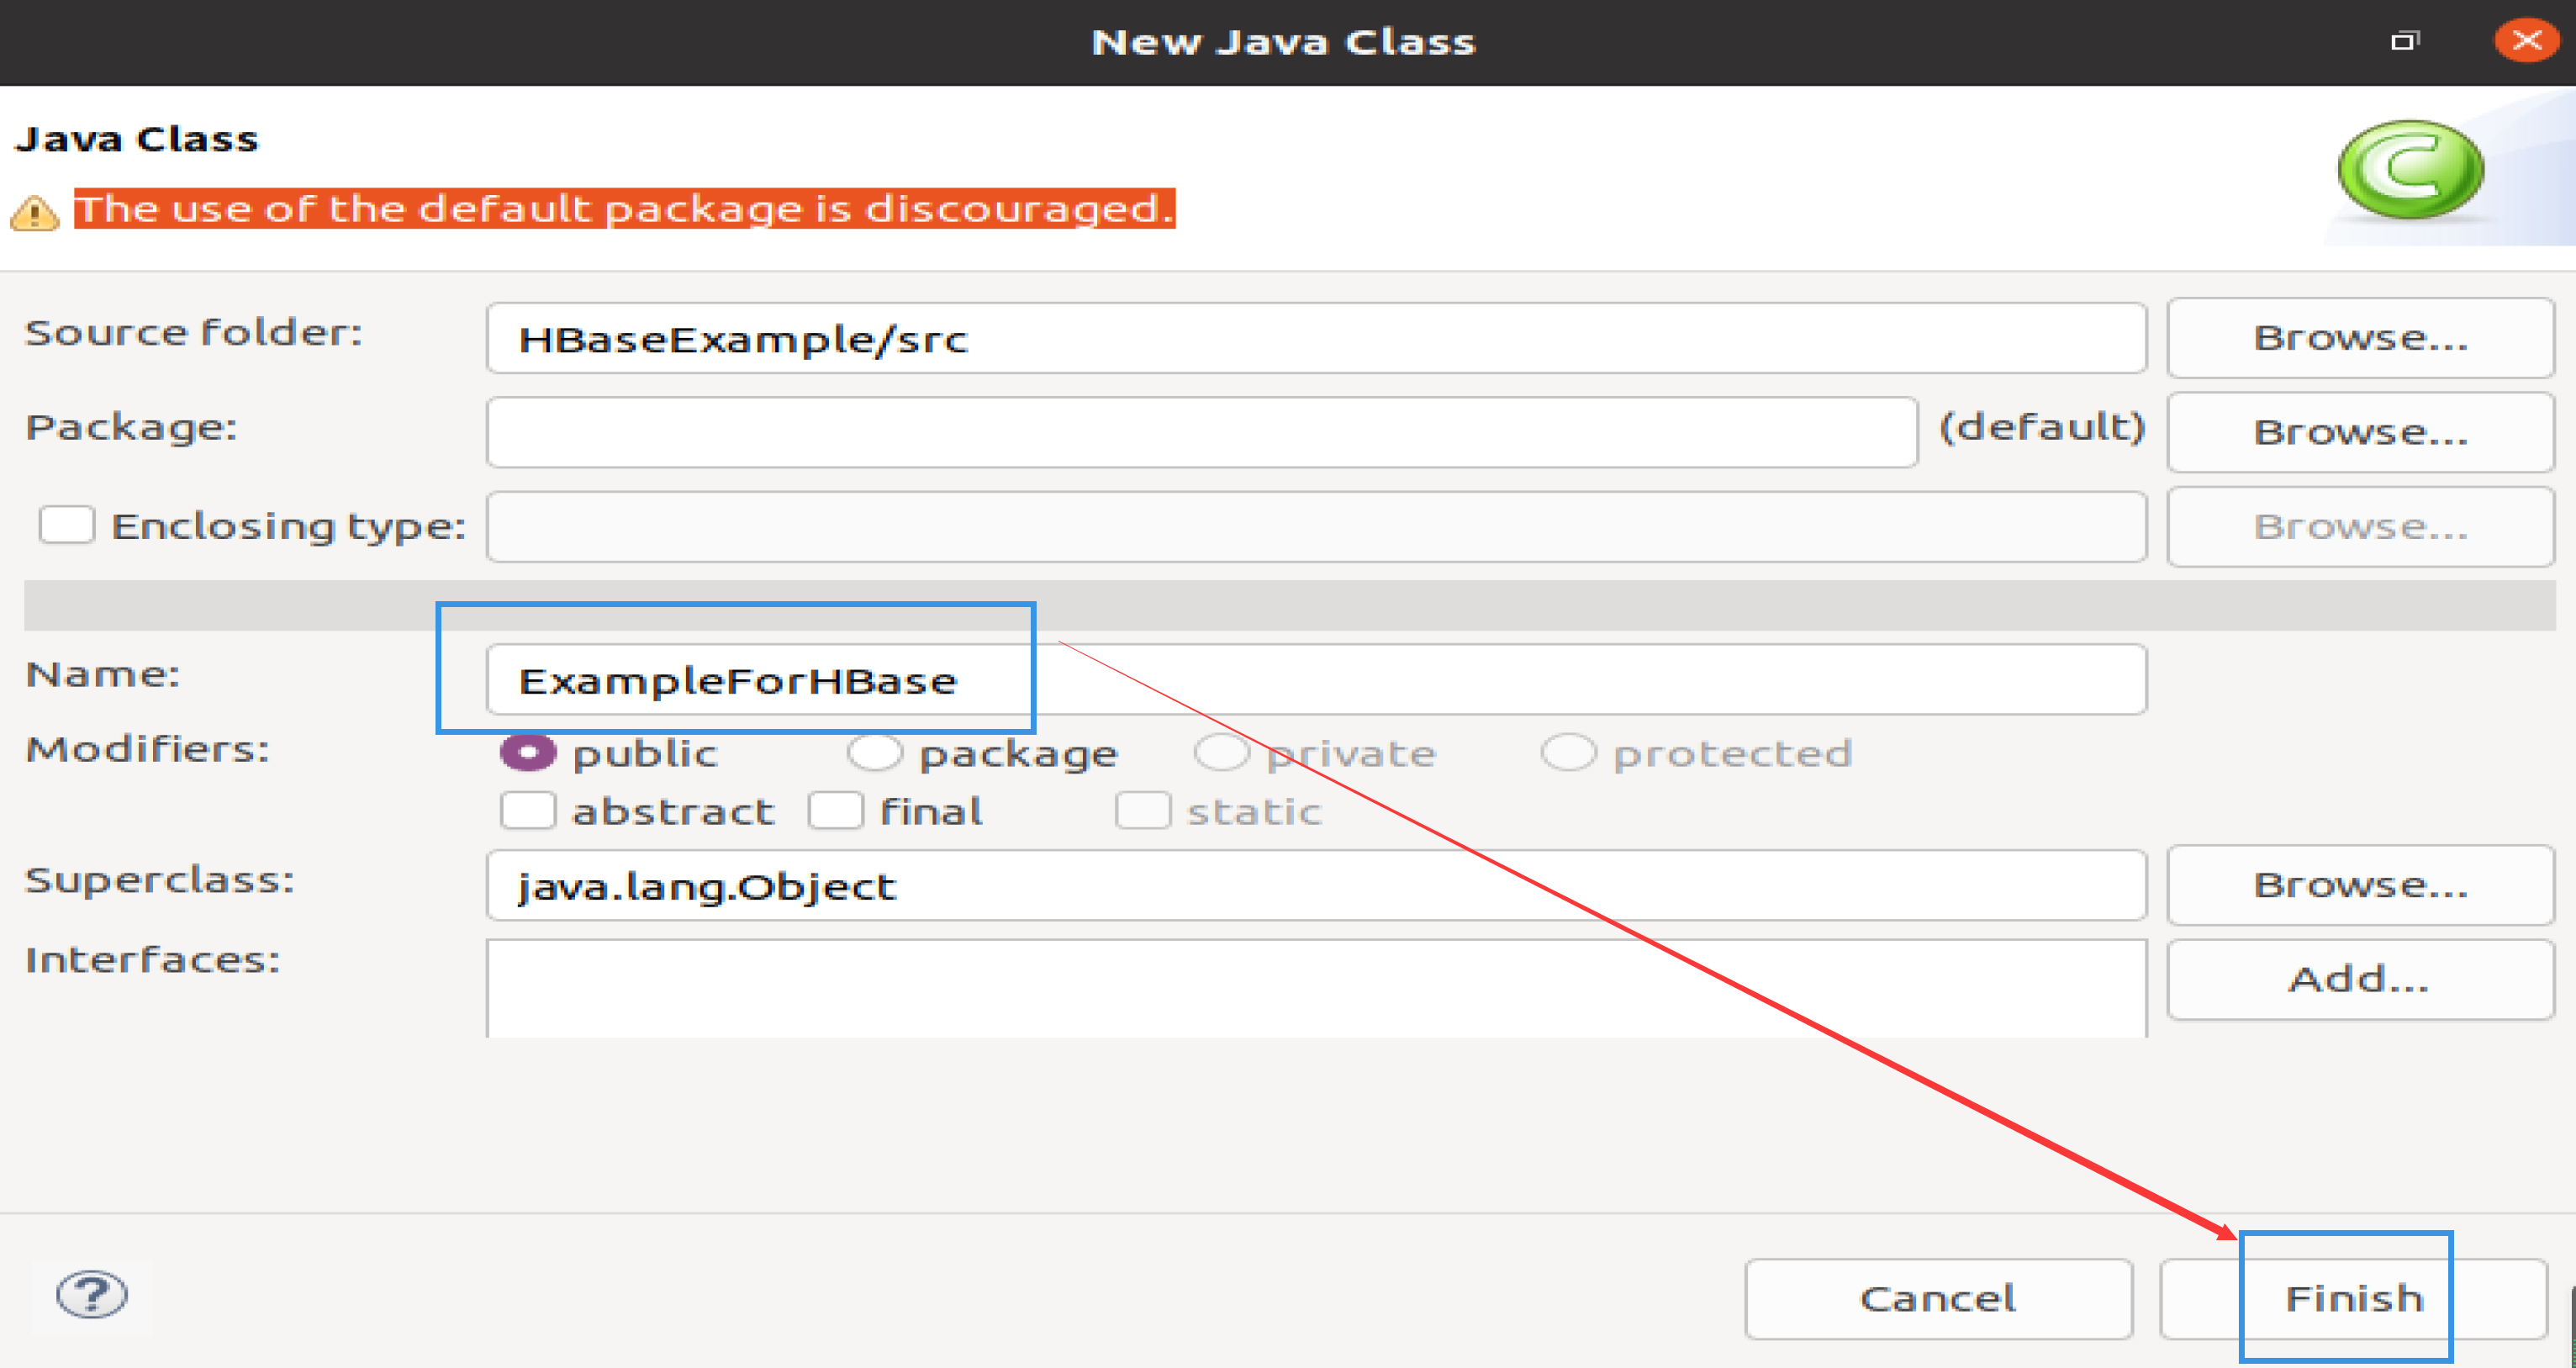The image size is (2576, 1368).
Task: Select the private modifier radio button
Action: [x=1221, y=753]
